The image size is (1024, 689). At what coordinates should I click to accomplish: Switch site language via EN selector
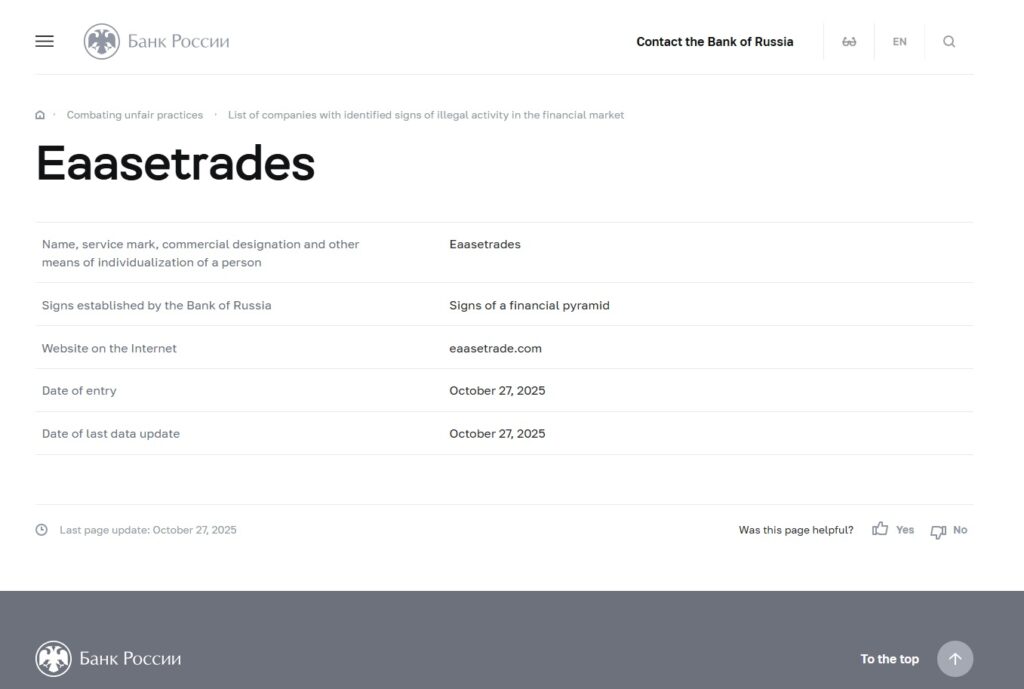point(899,41)
